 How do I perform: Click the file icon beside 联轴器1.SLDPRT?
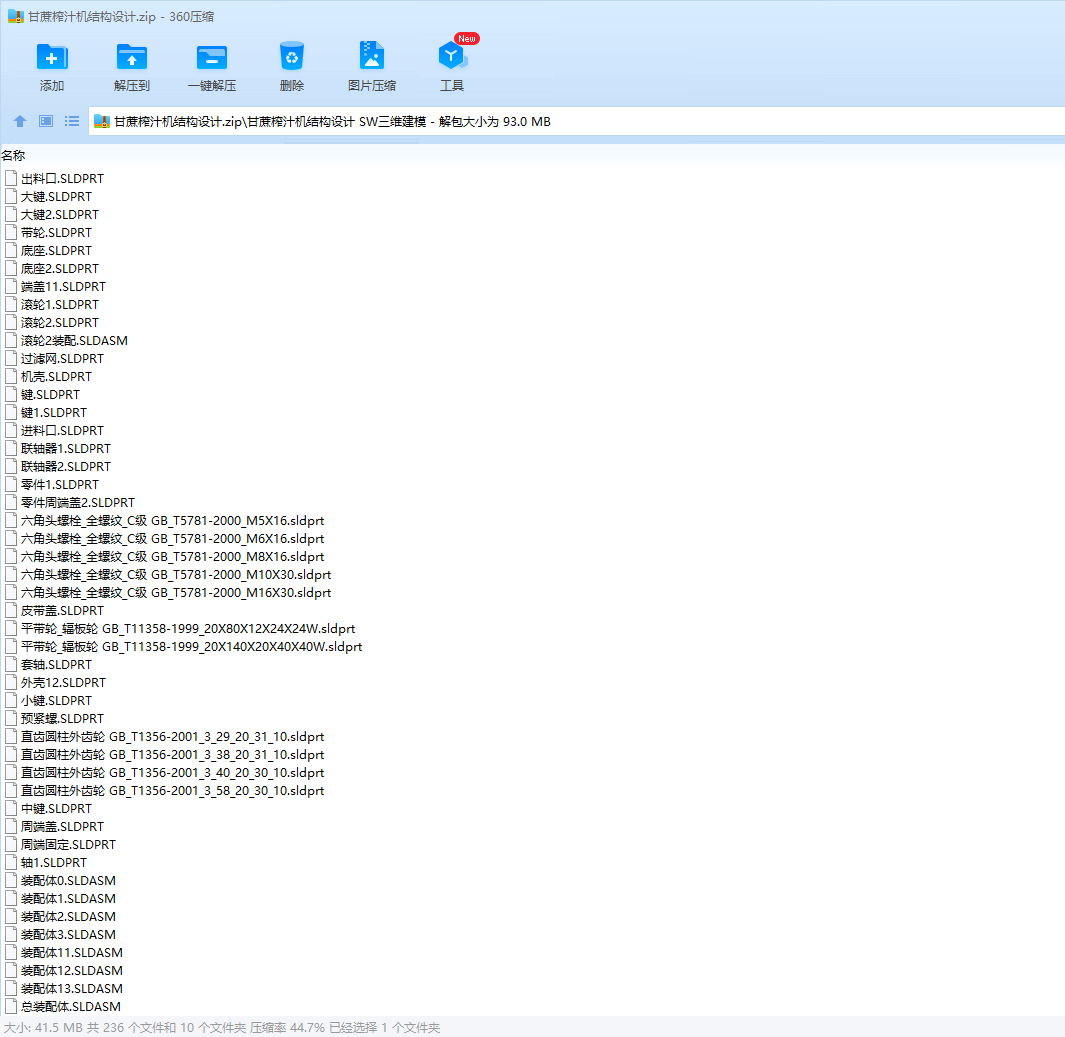pos(11,448)
